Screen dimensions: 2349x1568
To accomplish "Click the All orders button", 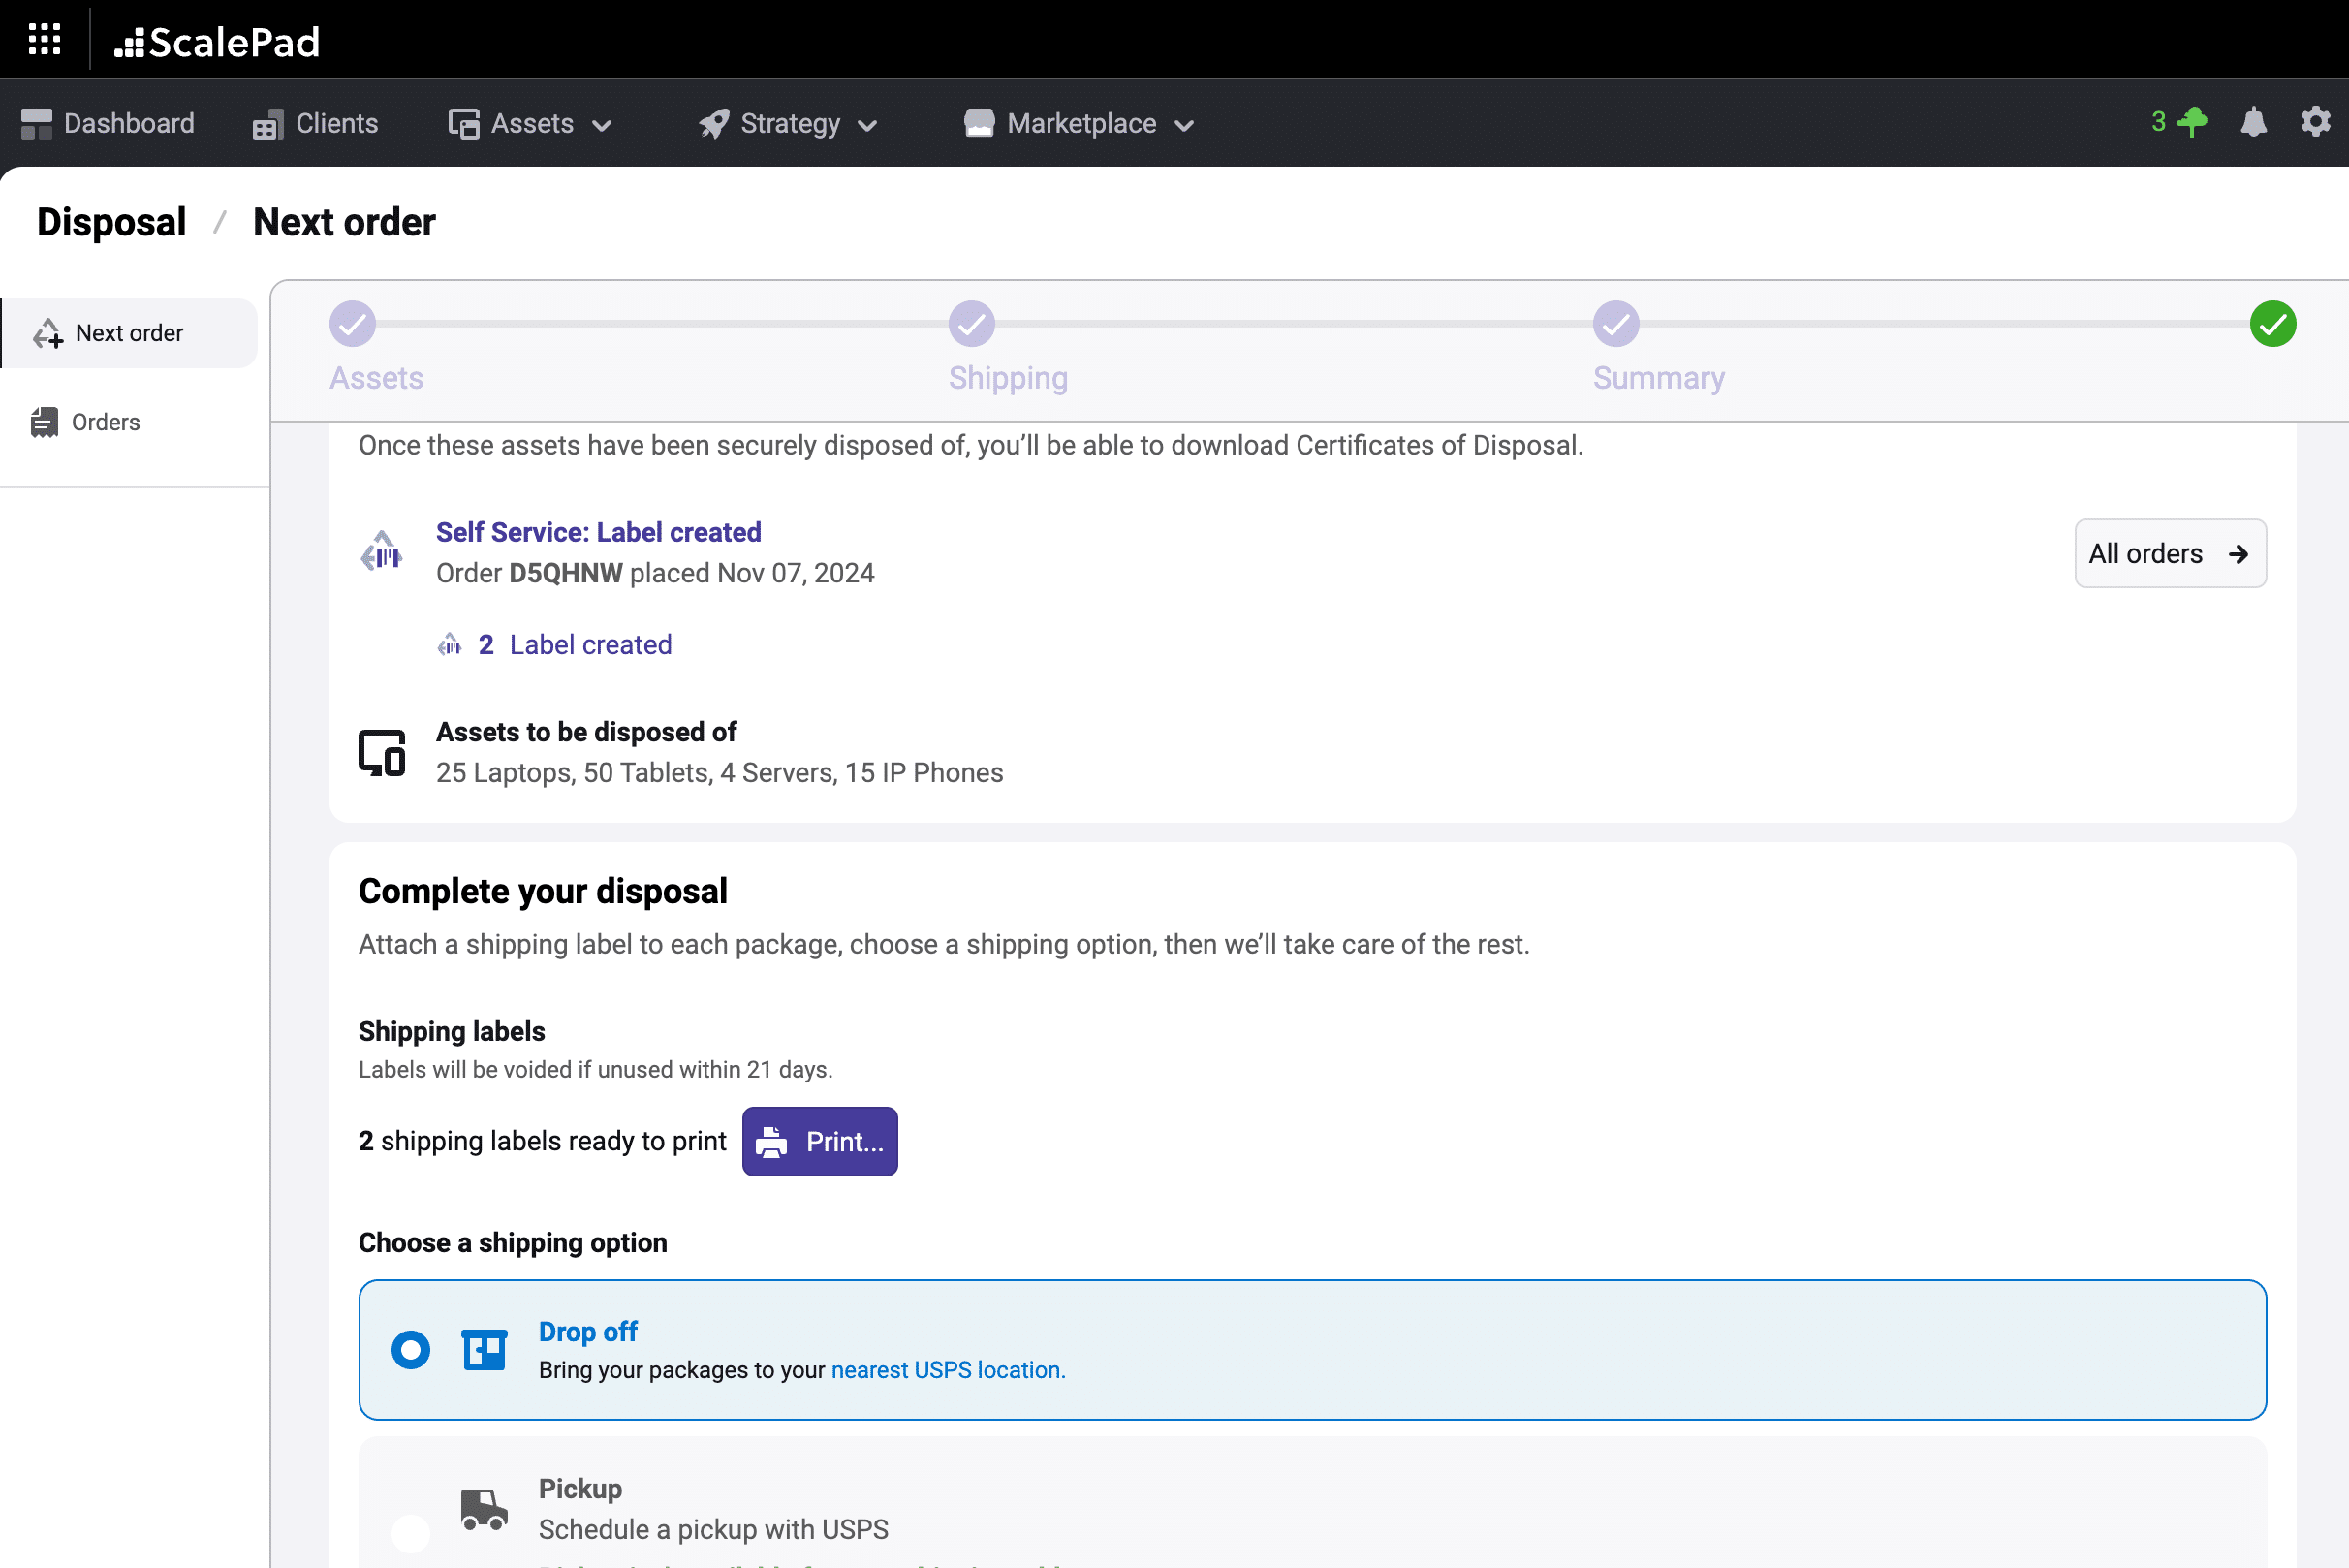I will pyautogui.click(x=2169, y=553).
